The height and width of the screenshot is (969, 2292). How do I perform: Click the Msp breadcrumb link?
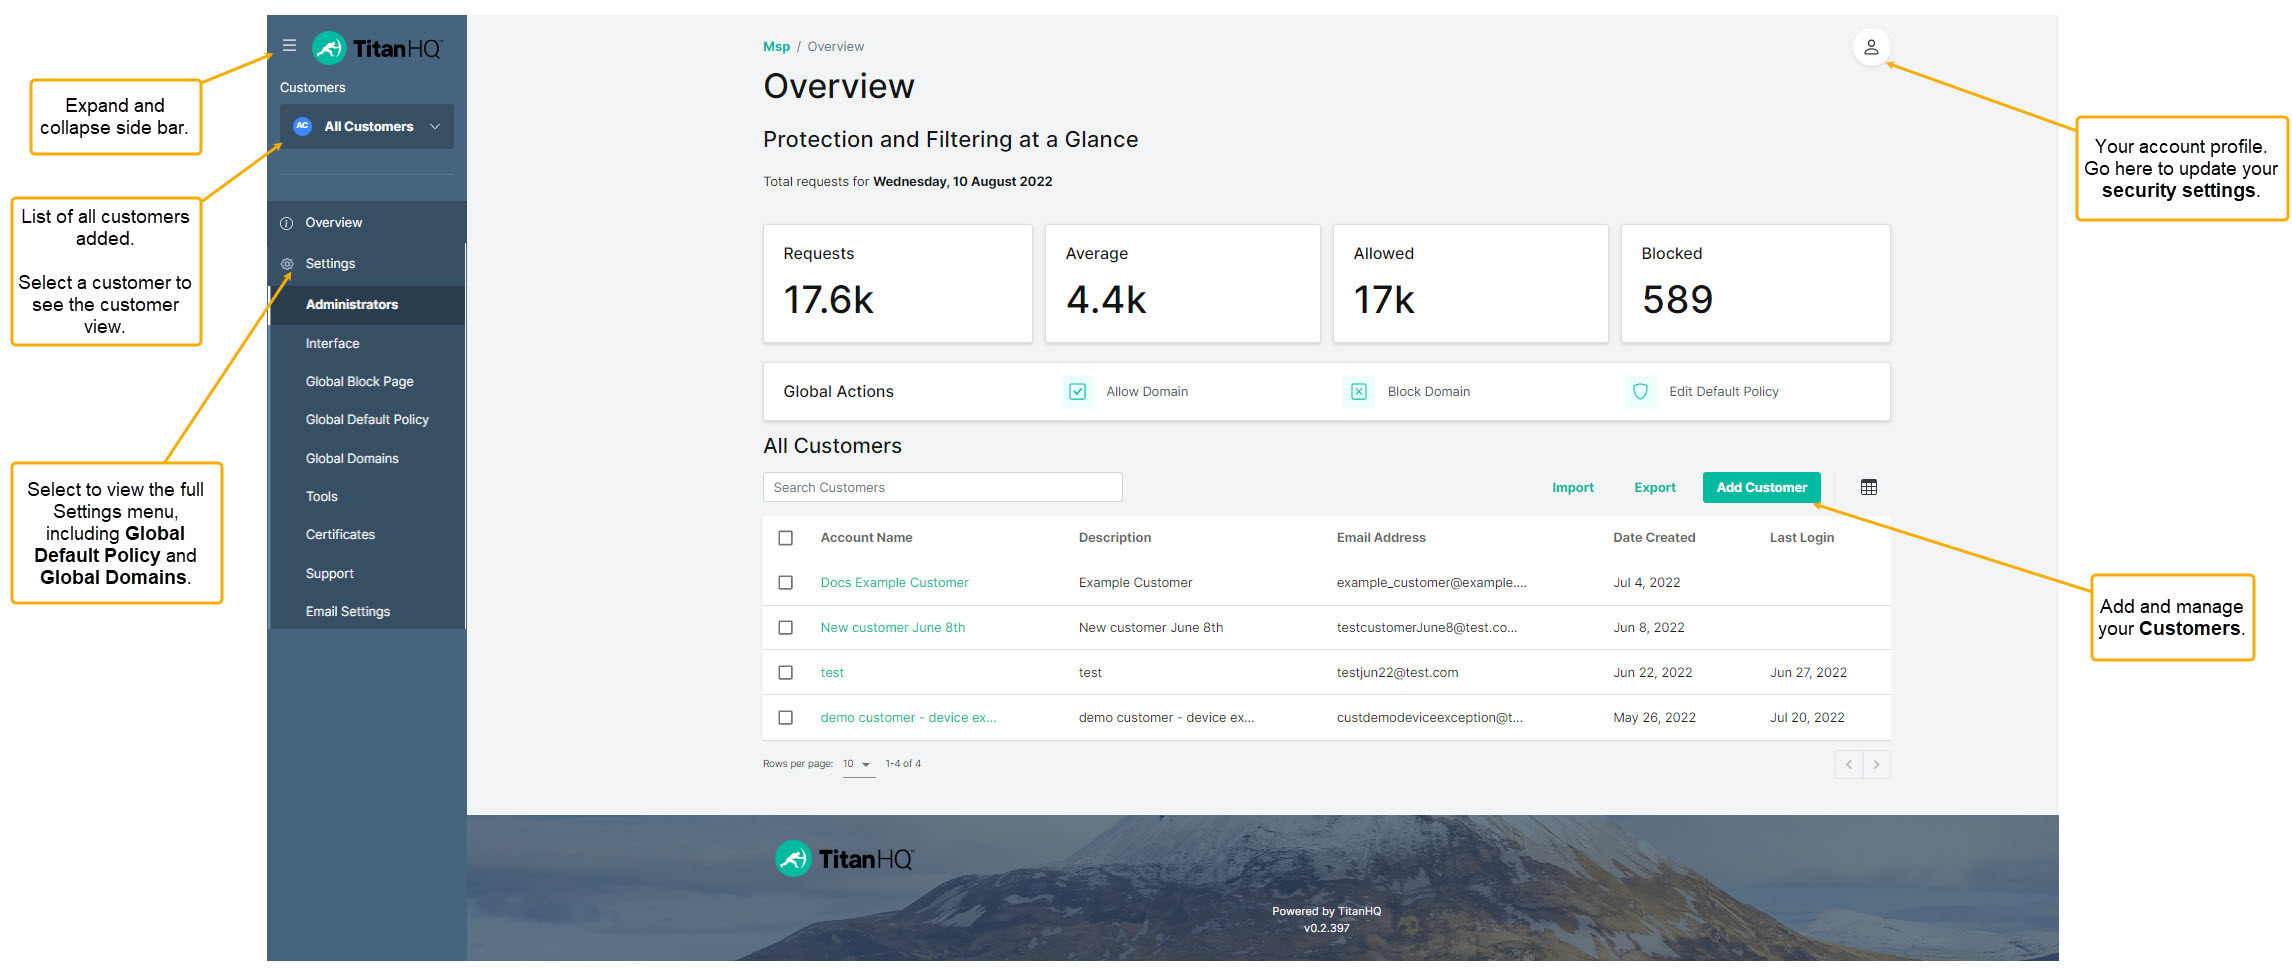pos(776,47)
